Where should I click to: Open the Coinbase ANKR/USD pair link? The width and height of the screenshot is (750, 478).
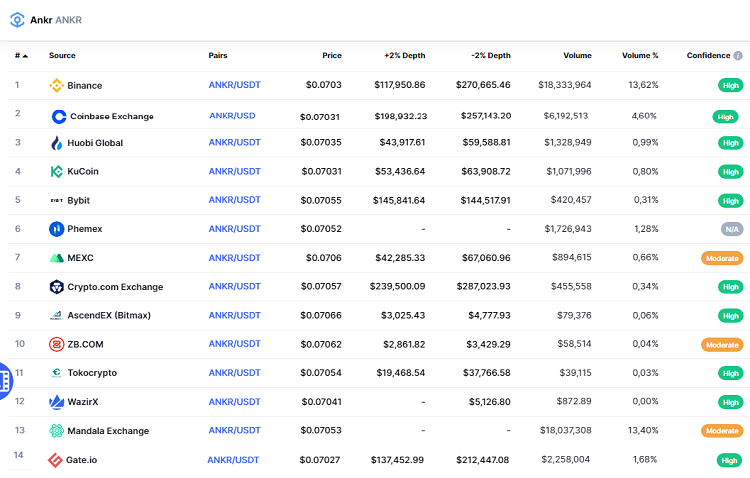[232, 116]
